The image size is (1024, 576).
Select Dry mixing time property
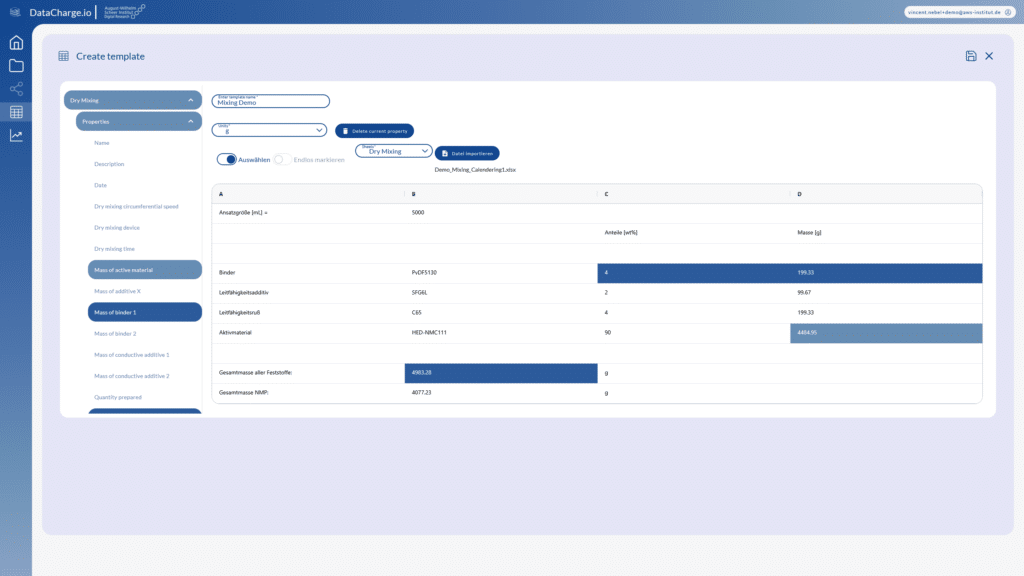click(x=114, y=249)
